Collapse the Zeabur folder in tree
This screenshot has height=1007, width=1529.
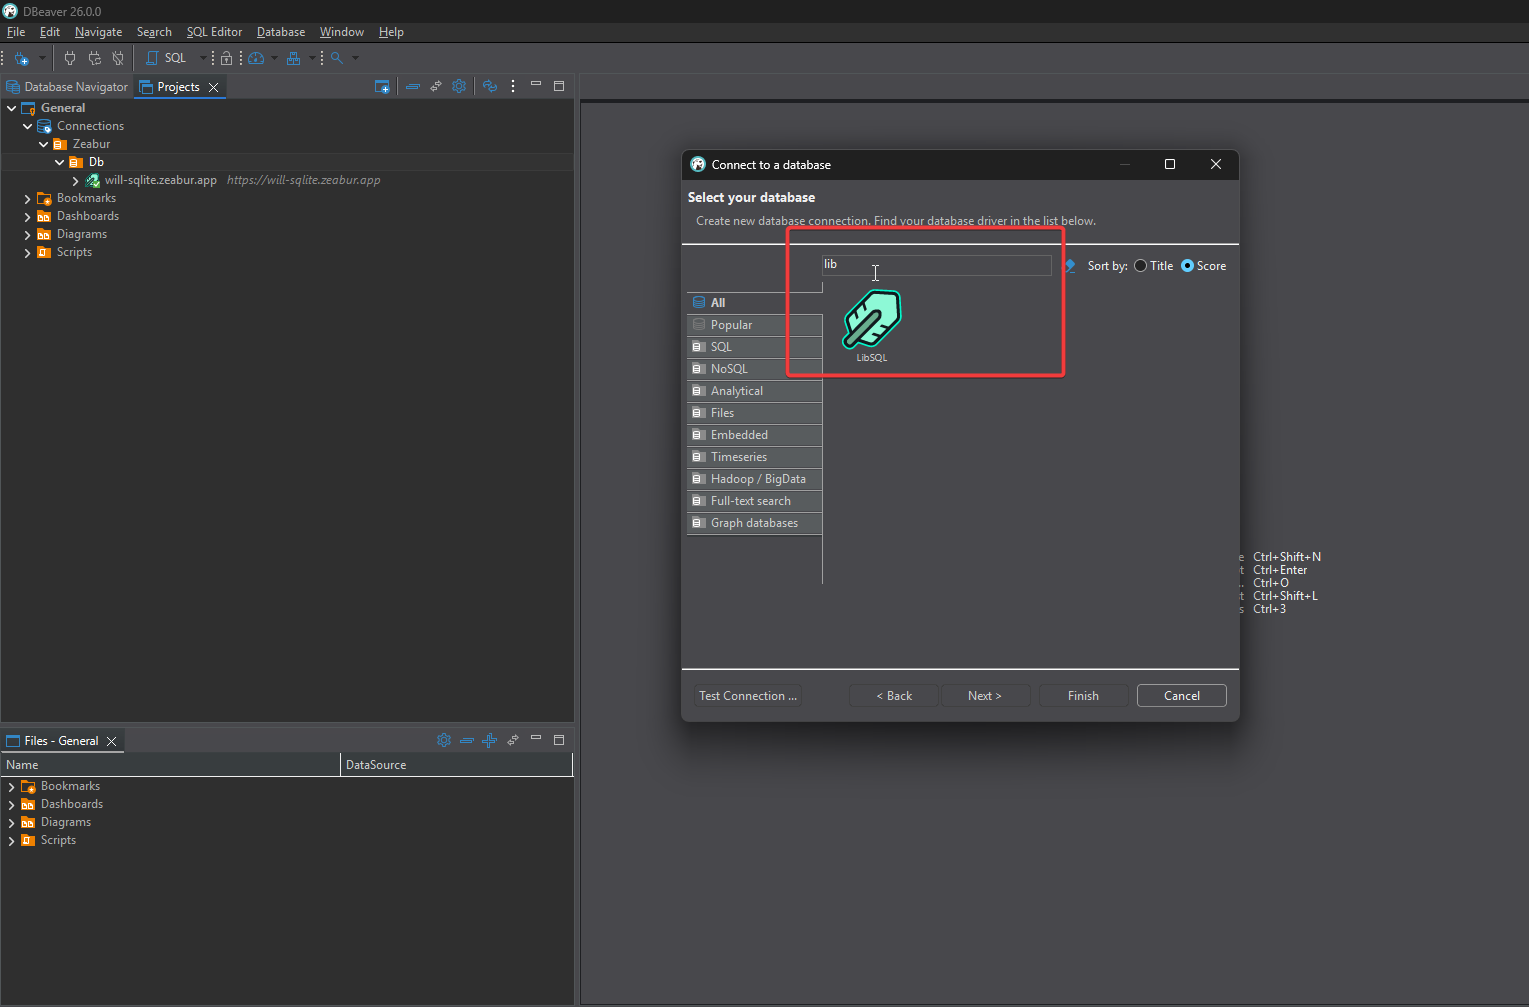point(43,145)
